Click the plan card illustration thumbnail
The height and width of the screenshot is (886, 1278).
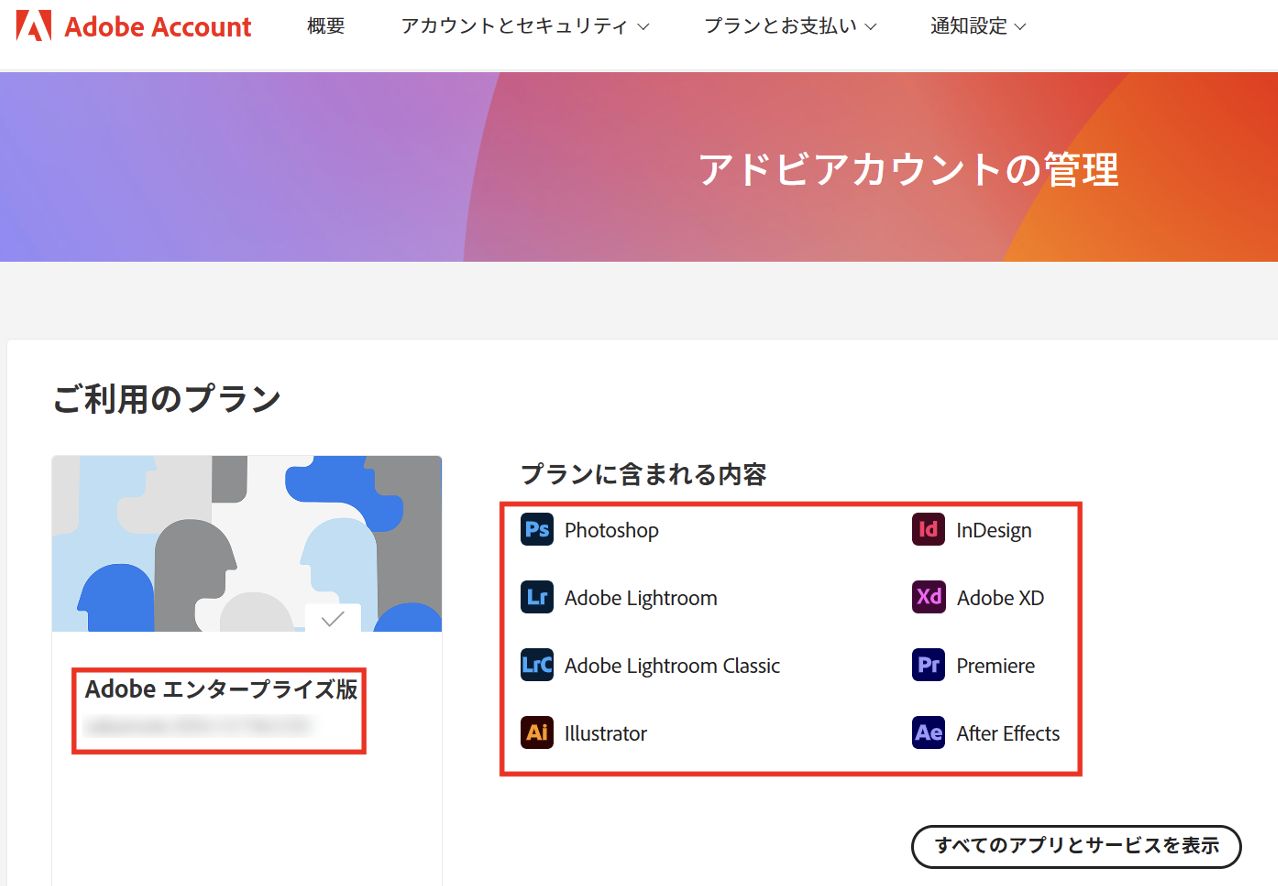pyautogui.click(x=247, y=544)
